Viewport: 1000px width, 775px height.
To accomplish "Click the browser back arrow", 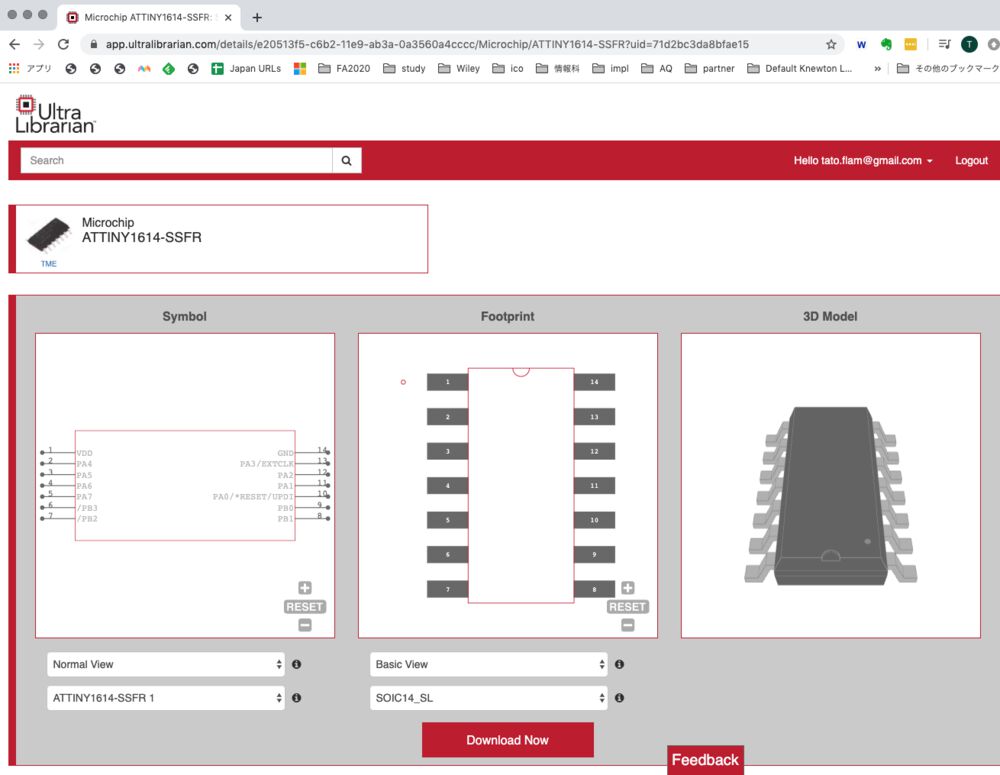I will point(14,44).
